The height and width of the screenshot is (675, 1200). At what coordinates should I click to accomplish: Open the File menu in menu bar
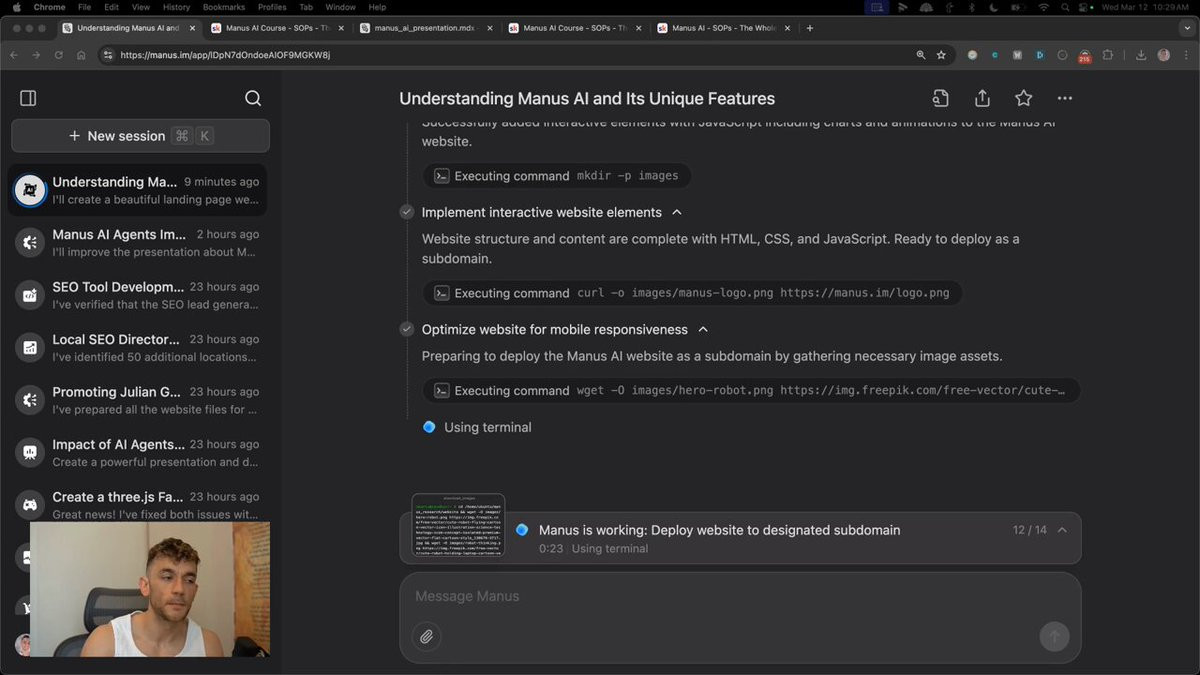(x=84, y=7)
